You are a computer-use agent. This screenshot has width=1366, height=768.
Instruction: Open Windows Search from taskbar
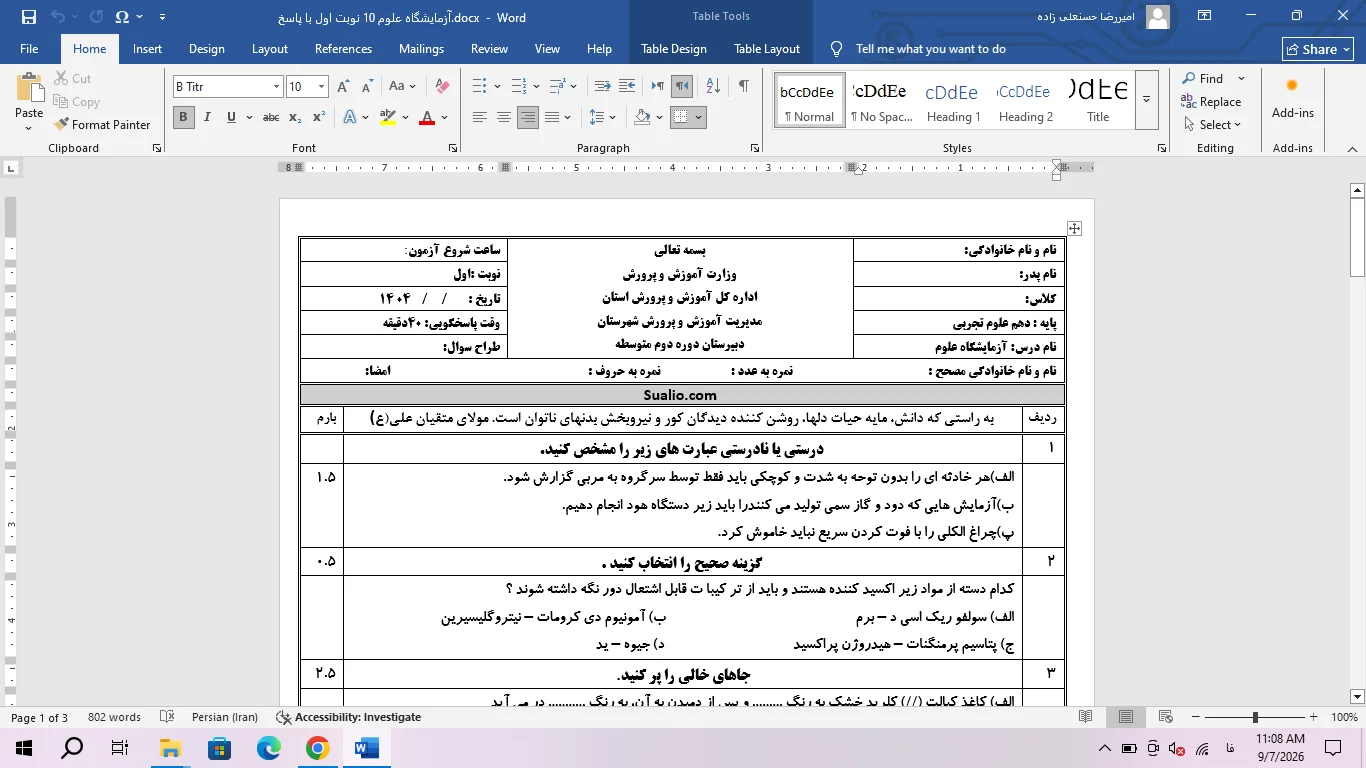point(72,747)
